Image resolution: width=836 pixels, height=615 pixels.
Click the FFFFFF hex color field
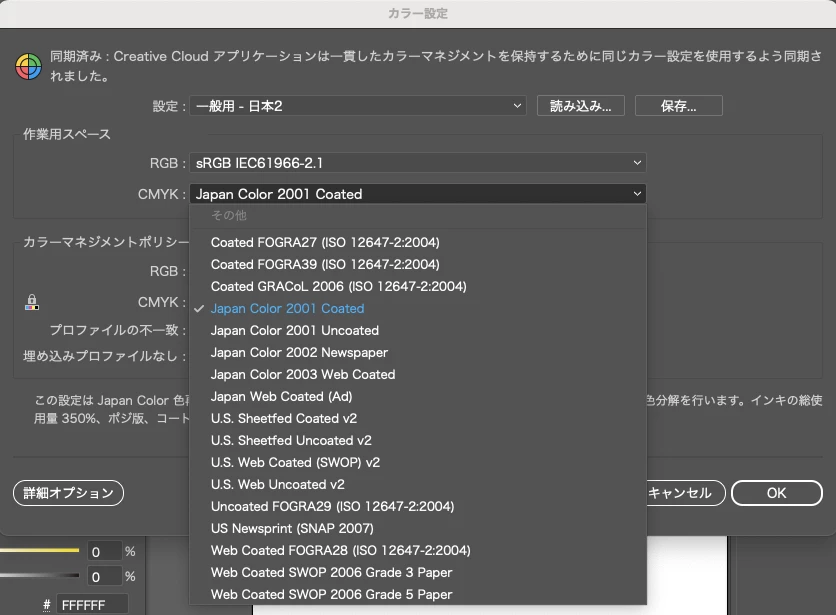coord(92,605)
